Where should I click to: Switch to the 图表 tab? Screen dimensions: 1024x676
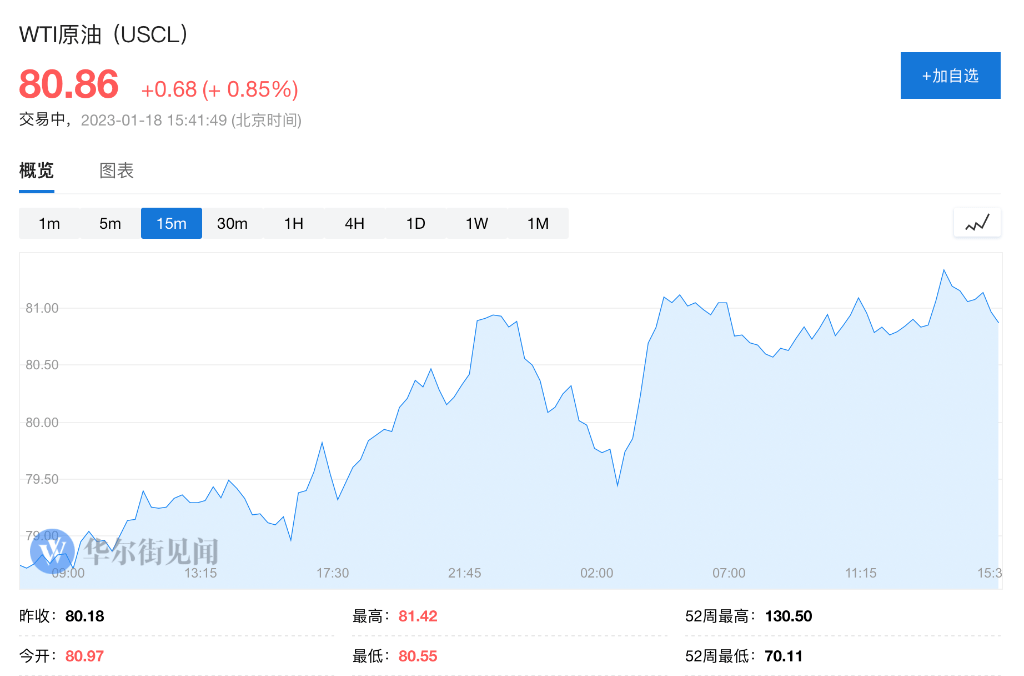[116, 171]
